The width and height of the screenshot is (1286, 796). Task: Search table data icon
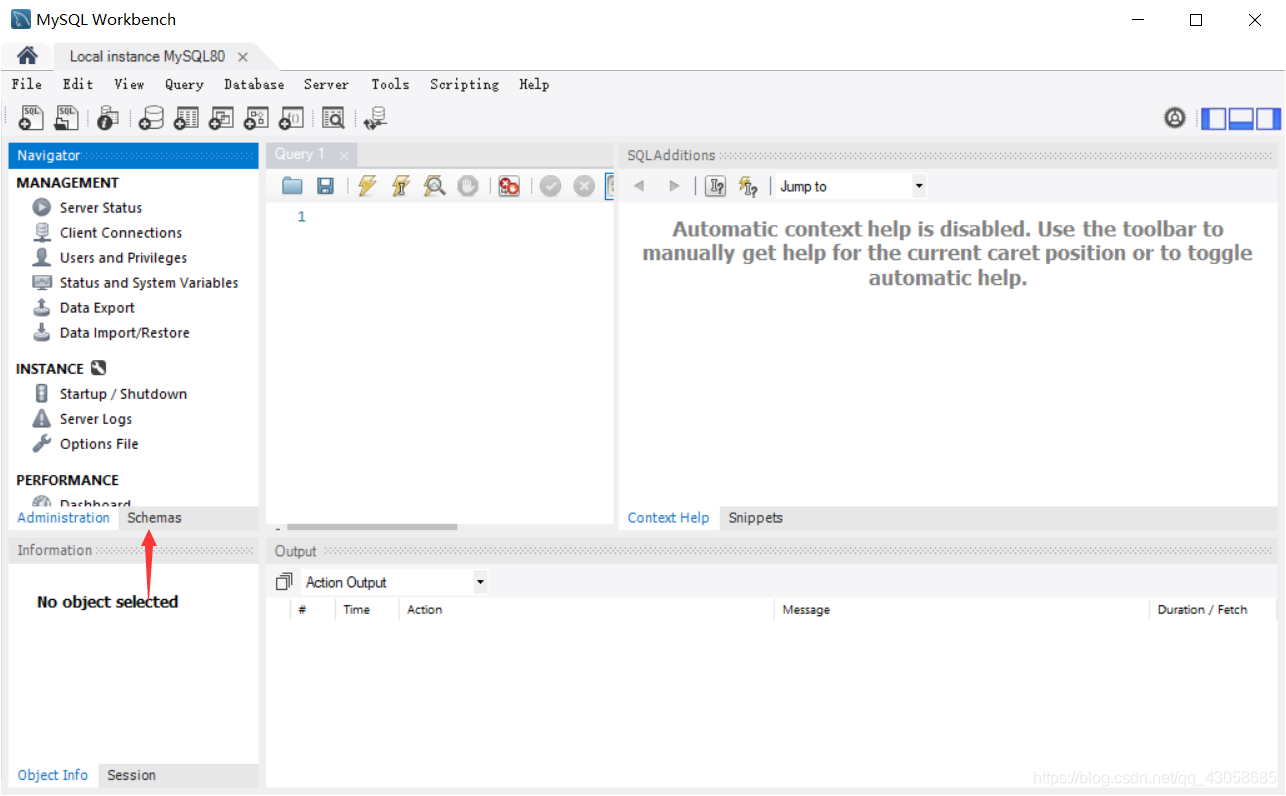point(333,118)
